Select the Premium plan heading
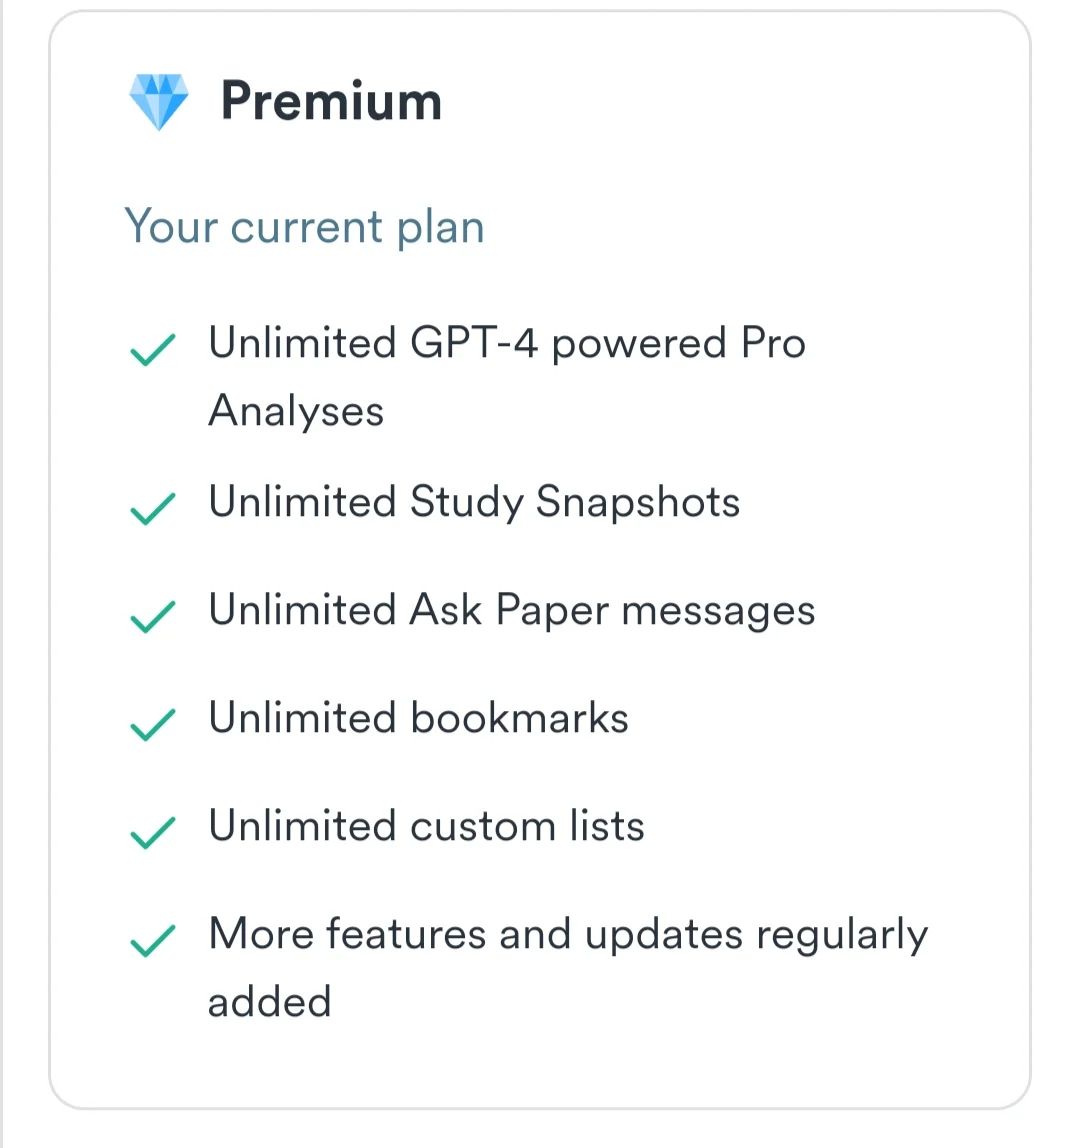This screenshot has height=1148, width=1080. point(332,100)
